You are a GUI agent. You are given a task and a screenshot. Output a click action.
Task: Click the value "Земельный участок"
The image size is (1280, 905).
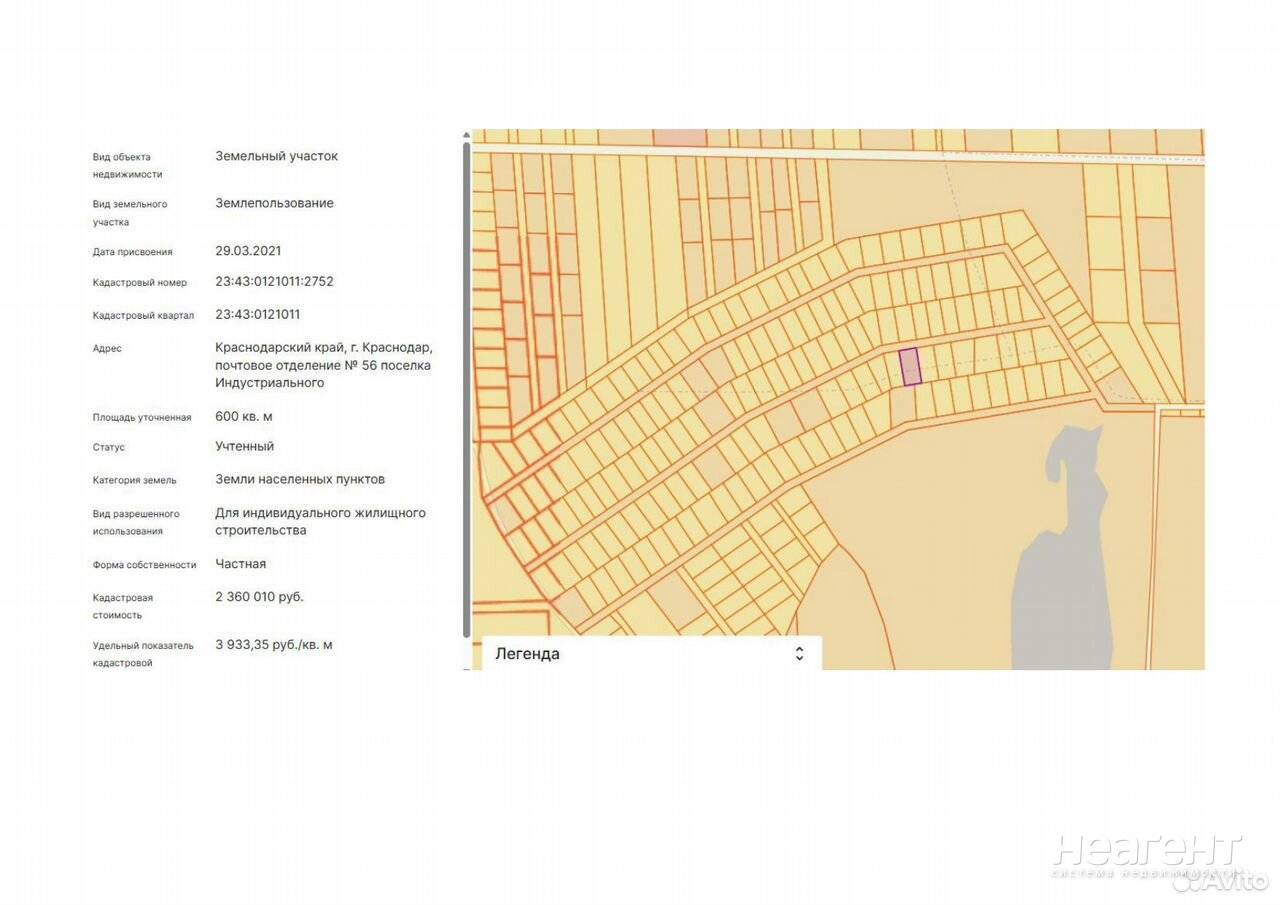coord(277,156)
